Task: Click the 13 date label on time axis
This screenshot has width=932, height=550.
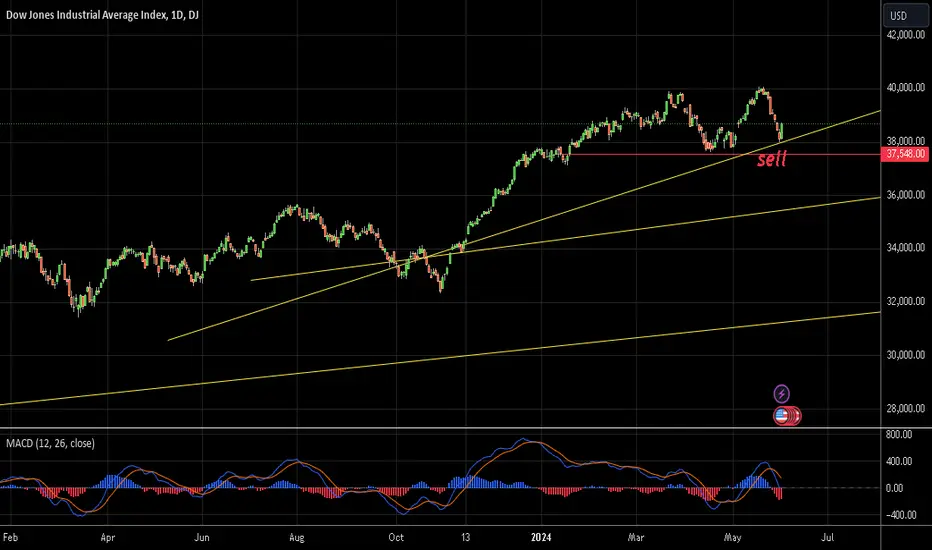Action: coord(465,538)
